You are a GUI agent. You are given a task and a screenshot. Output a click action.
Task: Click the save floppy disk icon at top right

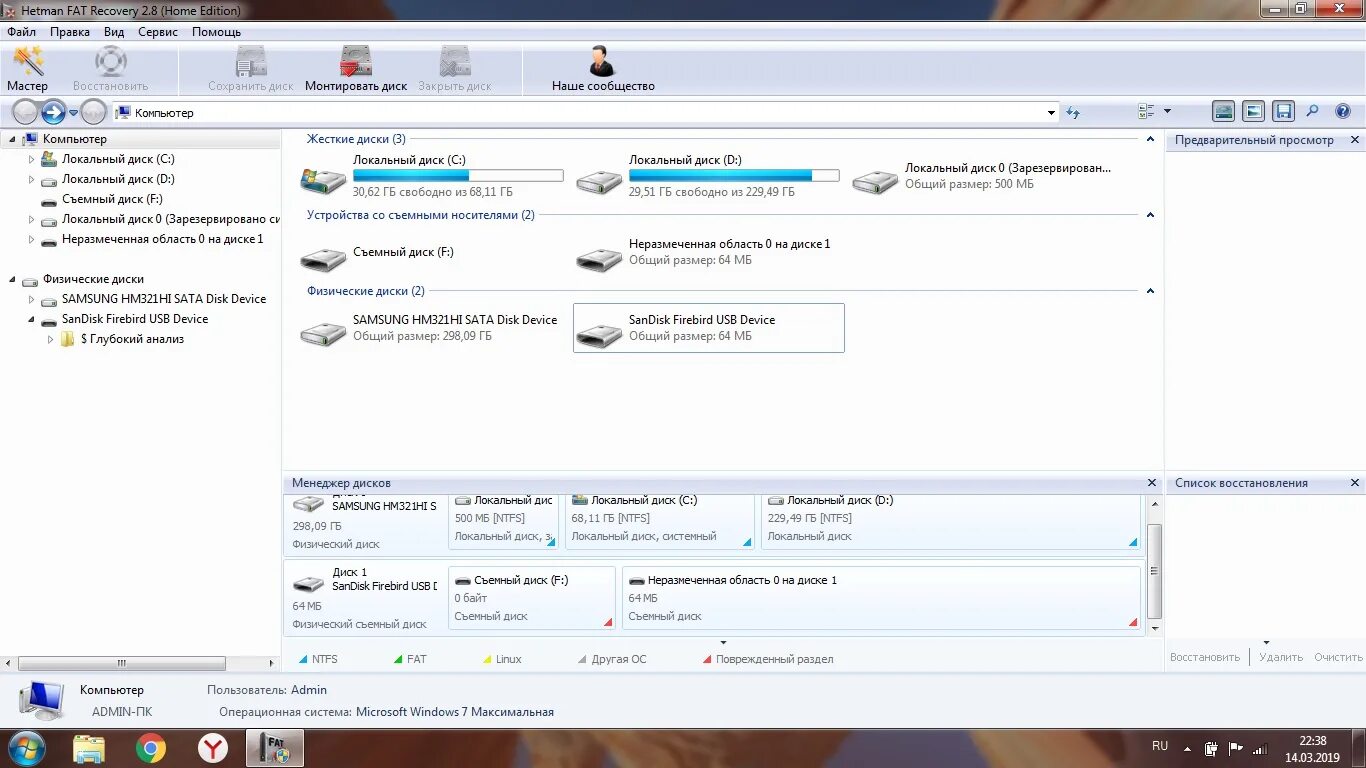1284,112
